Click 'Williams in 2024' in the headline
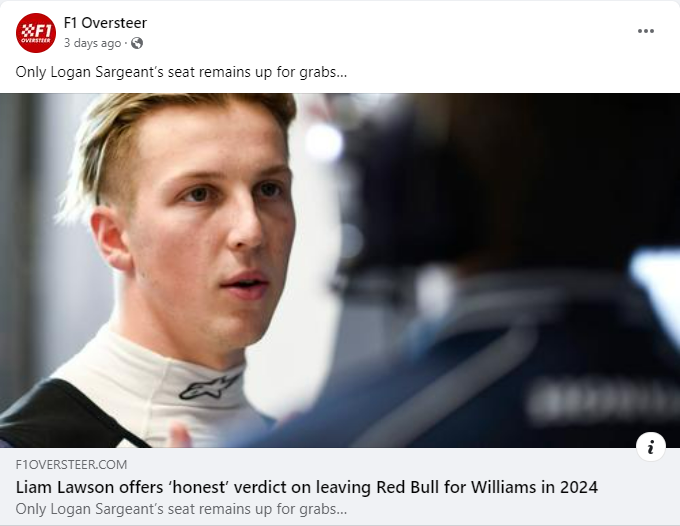Screen dimensions: 680x526 pyautogui.click(x=534, y=487)
